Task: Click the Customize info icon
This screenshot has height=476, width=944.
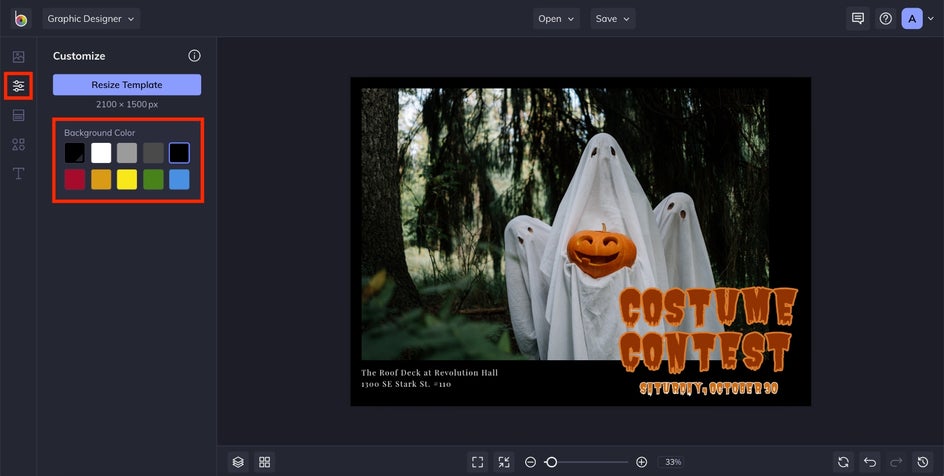Action: point(194,56)
